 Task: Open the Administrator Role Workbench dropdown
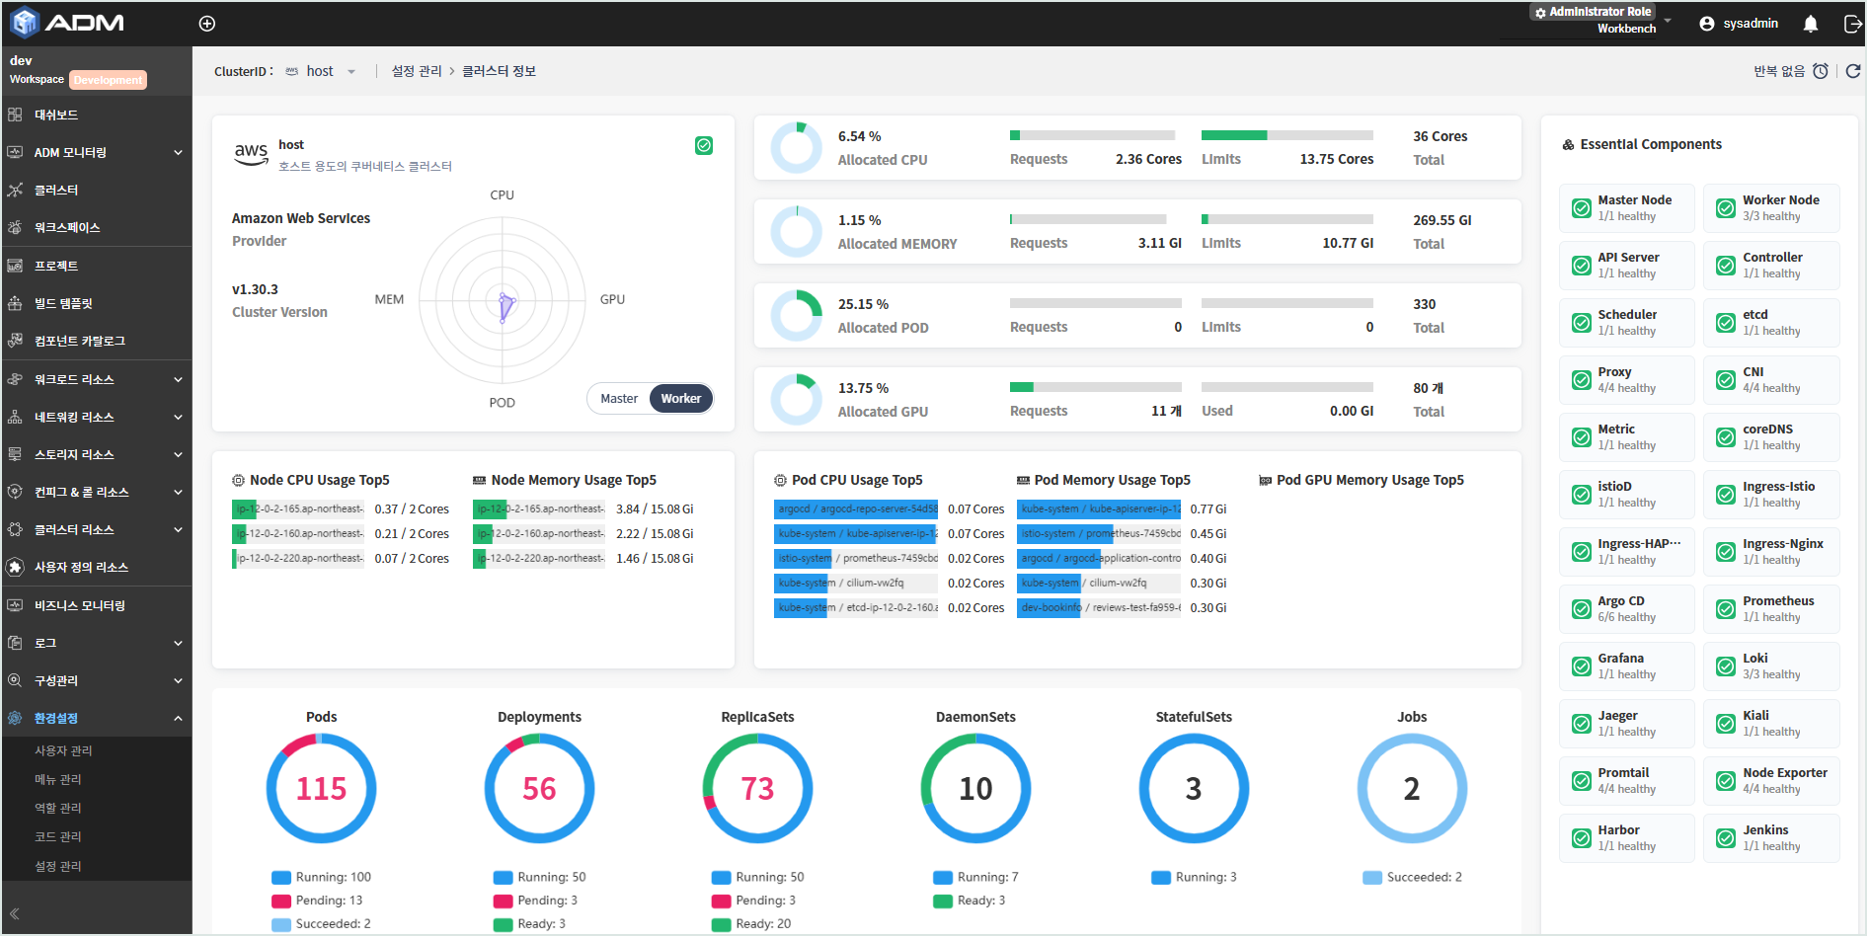point(1602,20)
